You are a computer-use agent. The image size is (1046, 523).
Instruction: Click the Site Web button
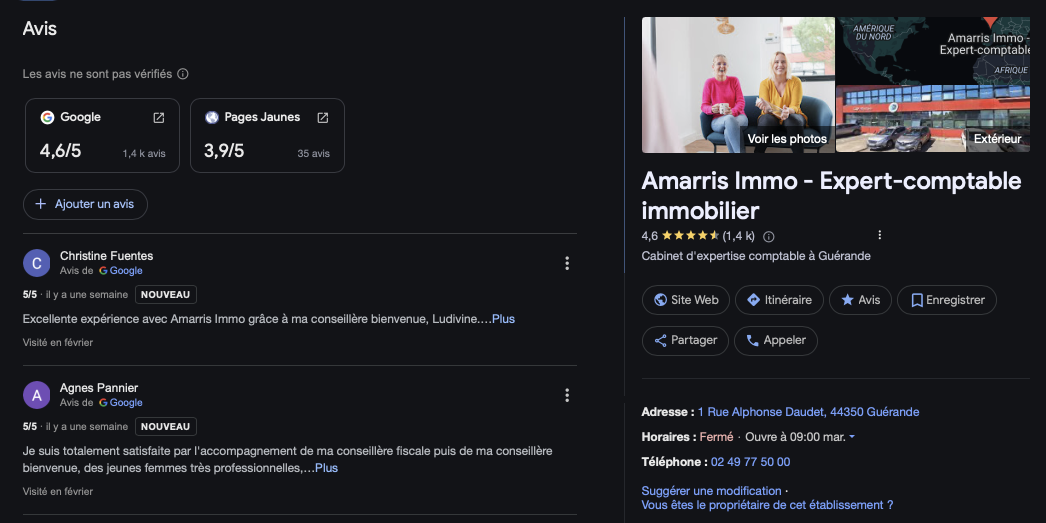click(x=686, y=300)
